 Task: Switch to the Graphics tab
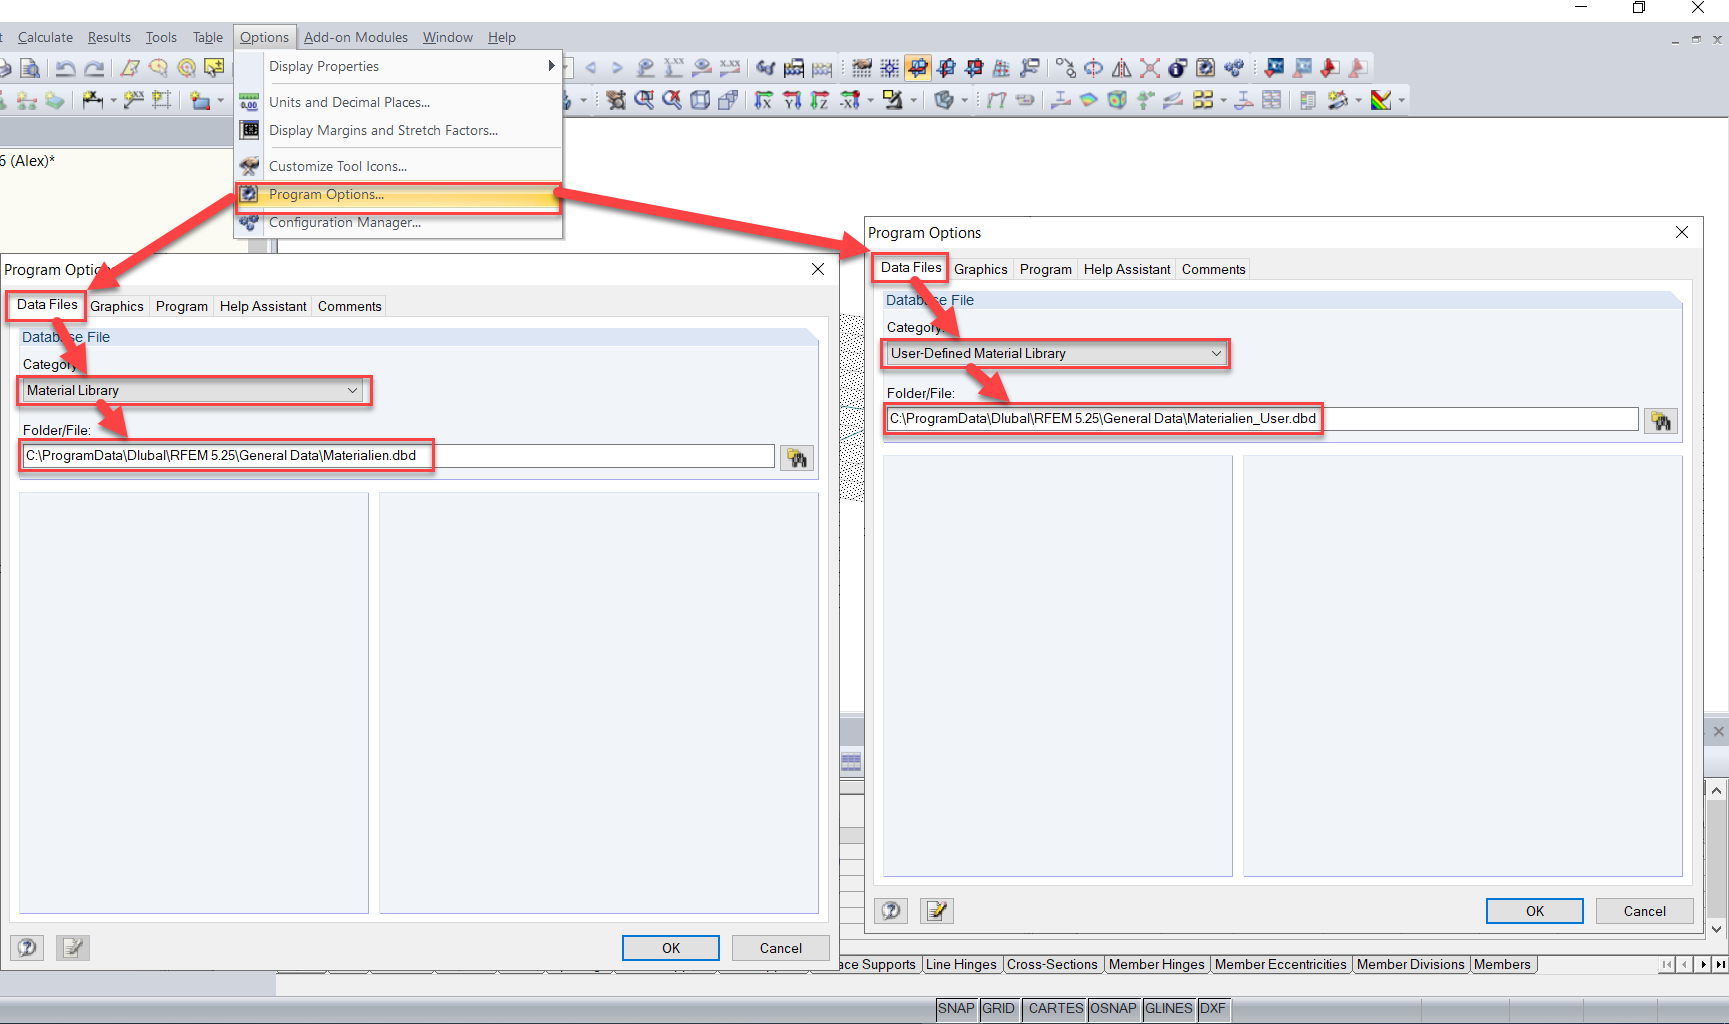[117, 306]
